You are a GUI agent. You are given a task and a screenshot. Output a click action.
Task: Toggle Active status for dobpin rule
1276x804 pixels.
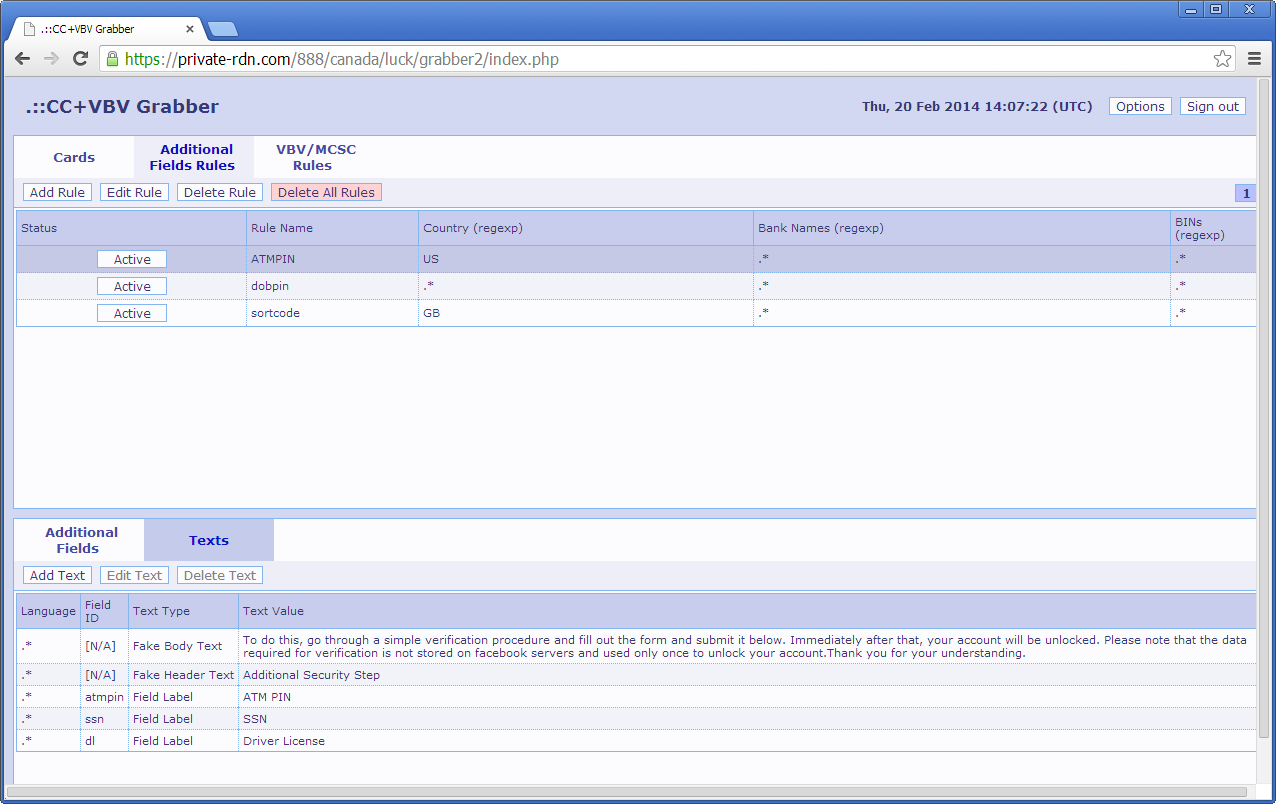point(132,286)
